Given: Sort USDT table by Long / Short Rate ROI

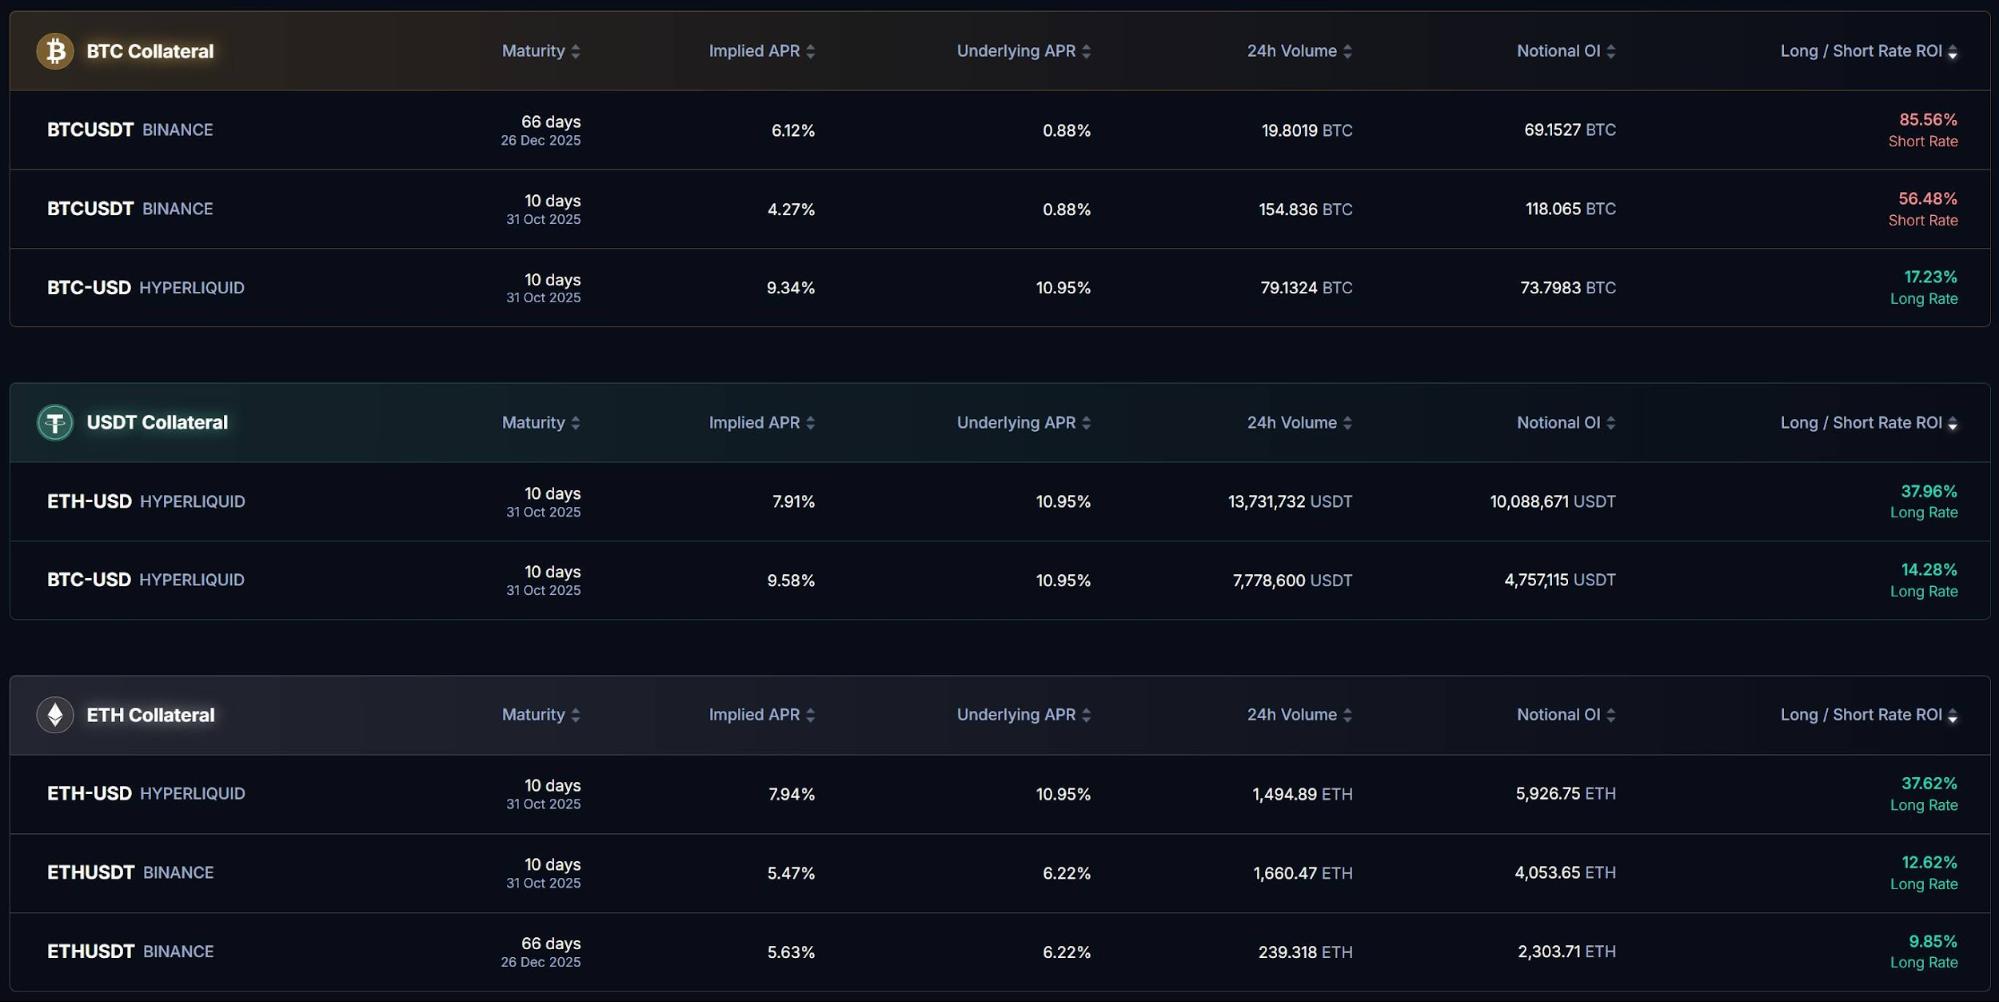Looking at the screenshot, I should pyautogui.click(x=1952, y=424).
